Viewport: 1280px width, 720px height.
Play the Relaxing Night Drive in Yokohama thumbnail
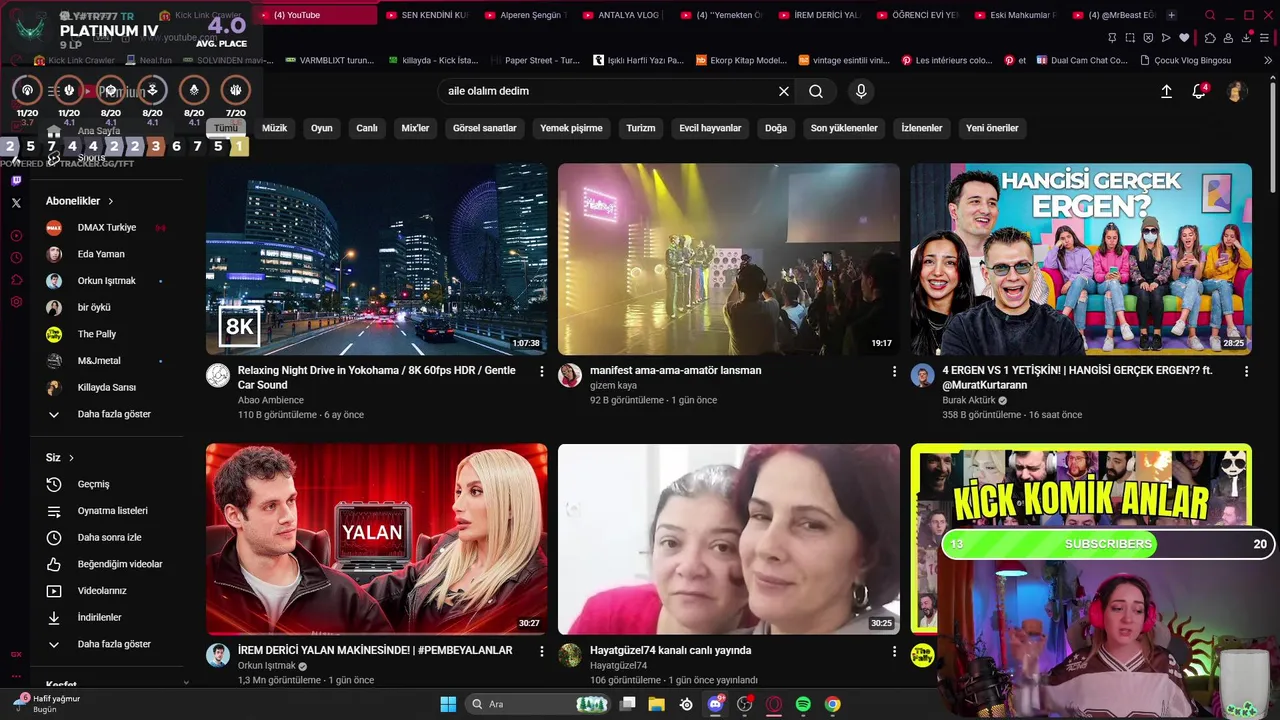coord(377,259)
